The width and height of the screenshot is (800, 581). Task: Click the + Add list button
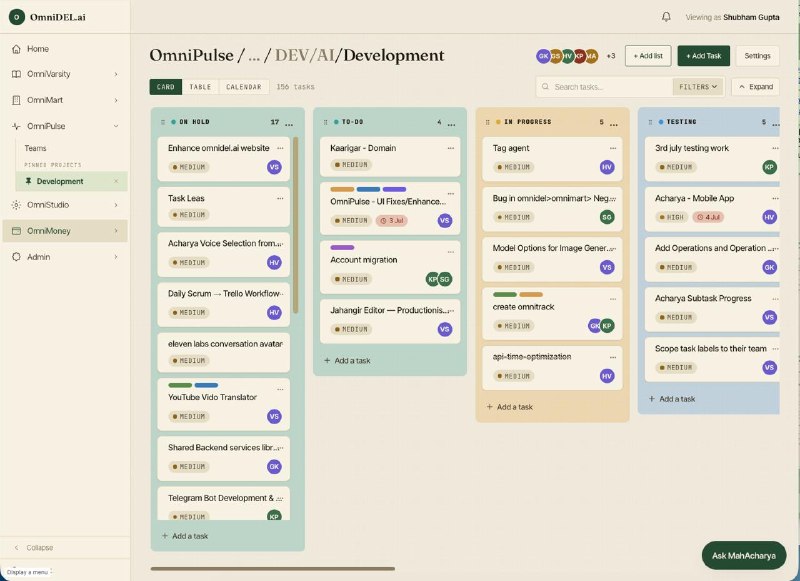pyautogui.click(x=647, y=56)
